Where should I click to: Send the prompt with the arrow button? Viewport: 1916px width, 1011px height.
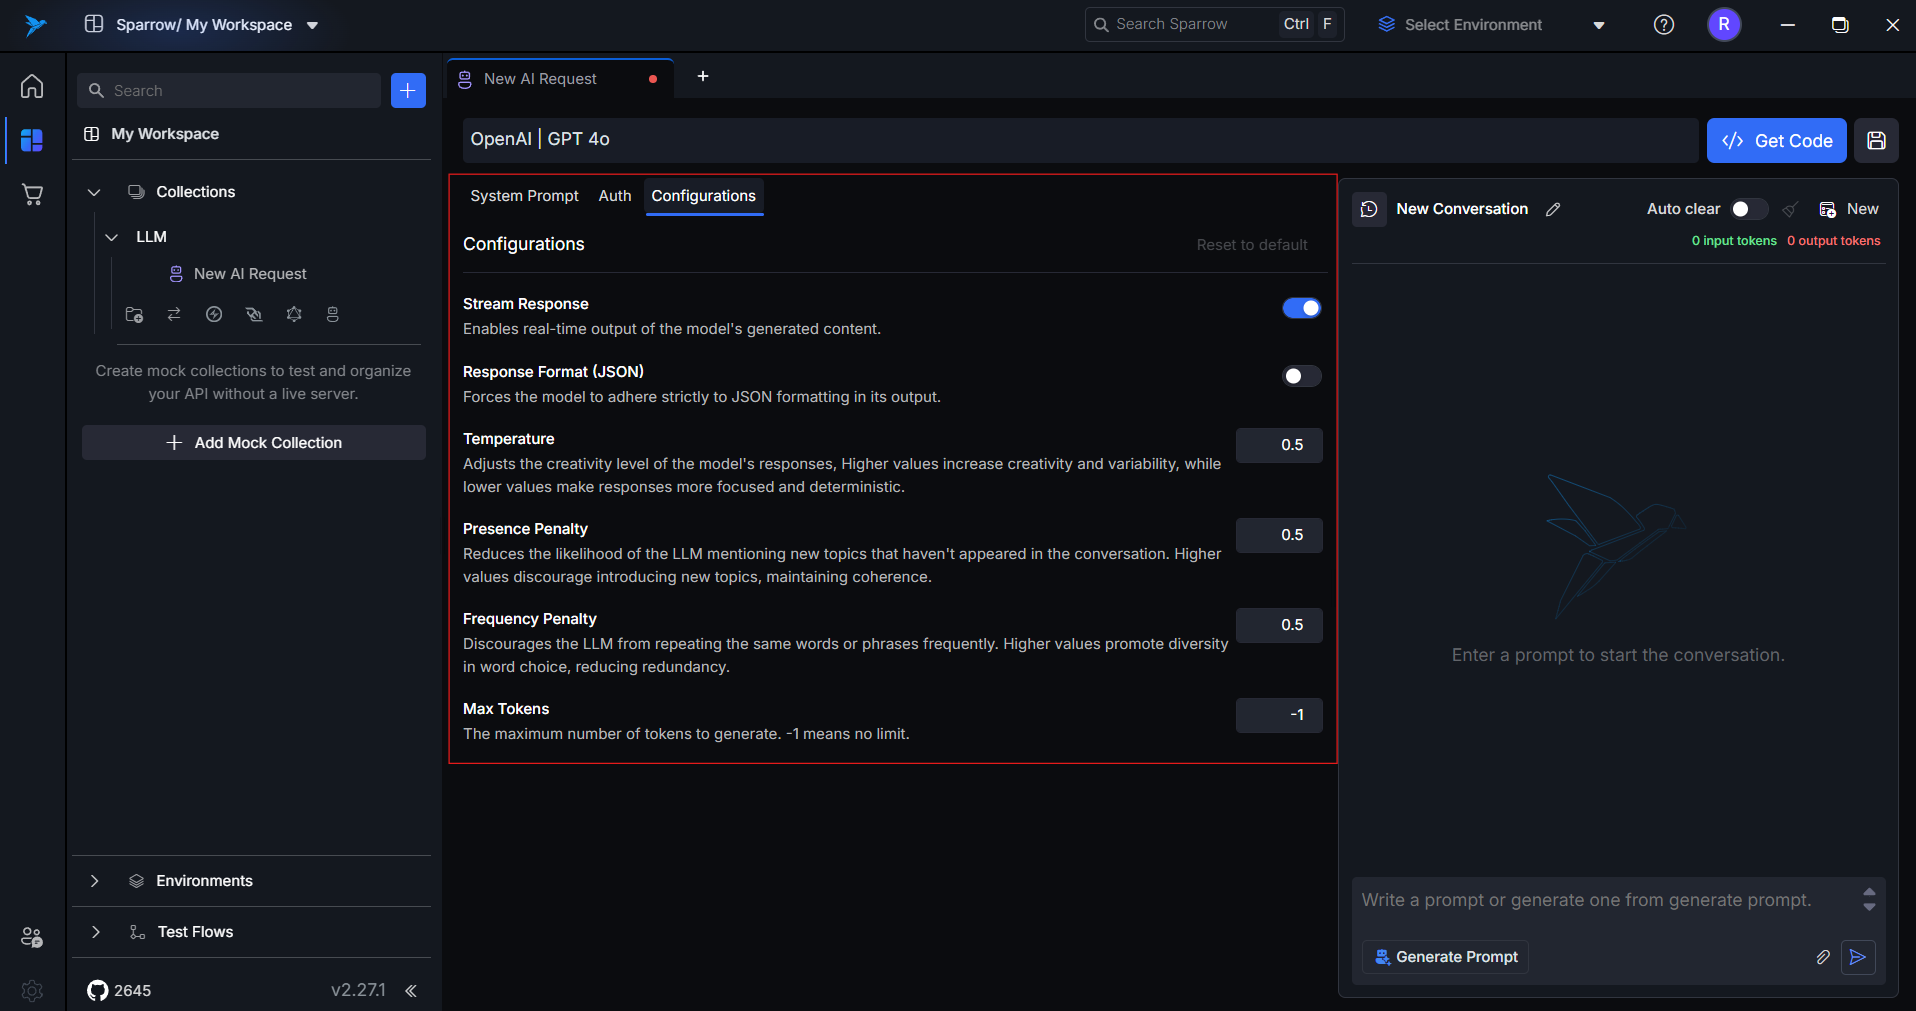(1858, 957)
